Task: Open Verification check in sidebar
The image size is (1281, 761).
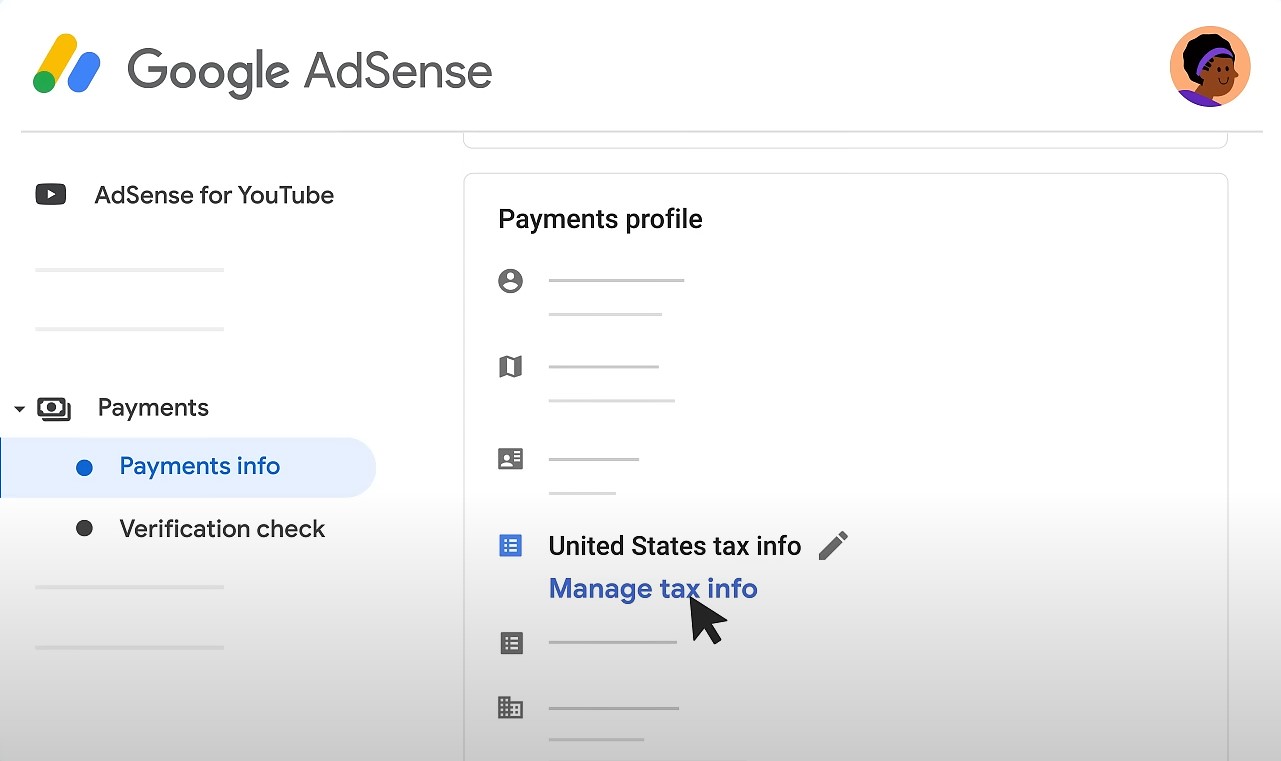Action: pyautogui.click(x=222, y=529)
